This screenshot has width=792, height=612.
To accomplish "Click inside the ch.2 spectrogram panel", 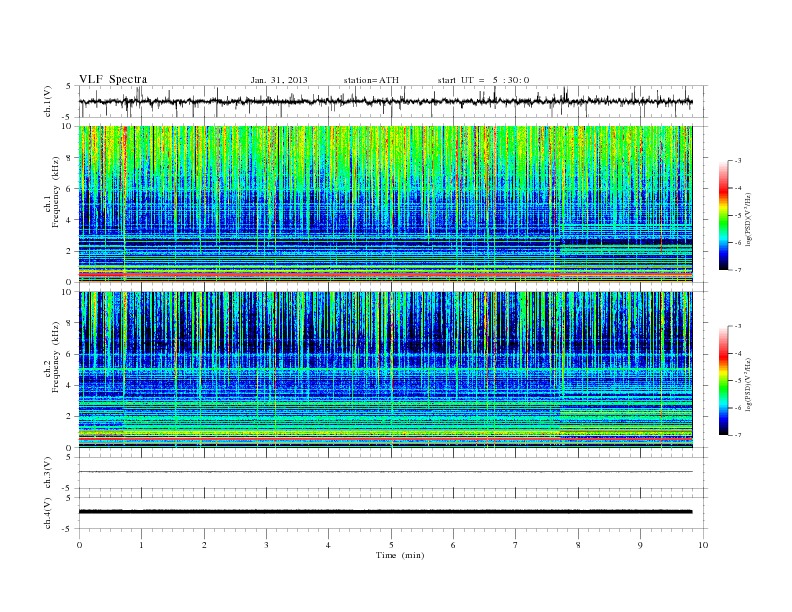I will [385, 369].
